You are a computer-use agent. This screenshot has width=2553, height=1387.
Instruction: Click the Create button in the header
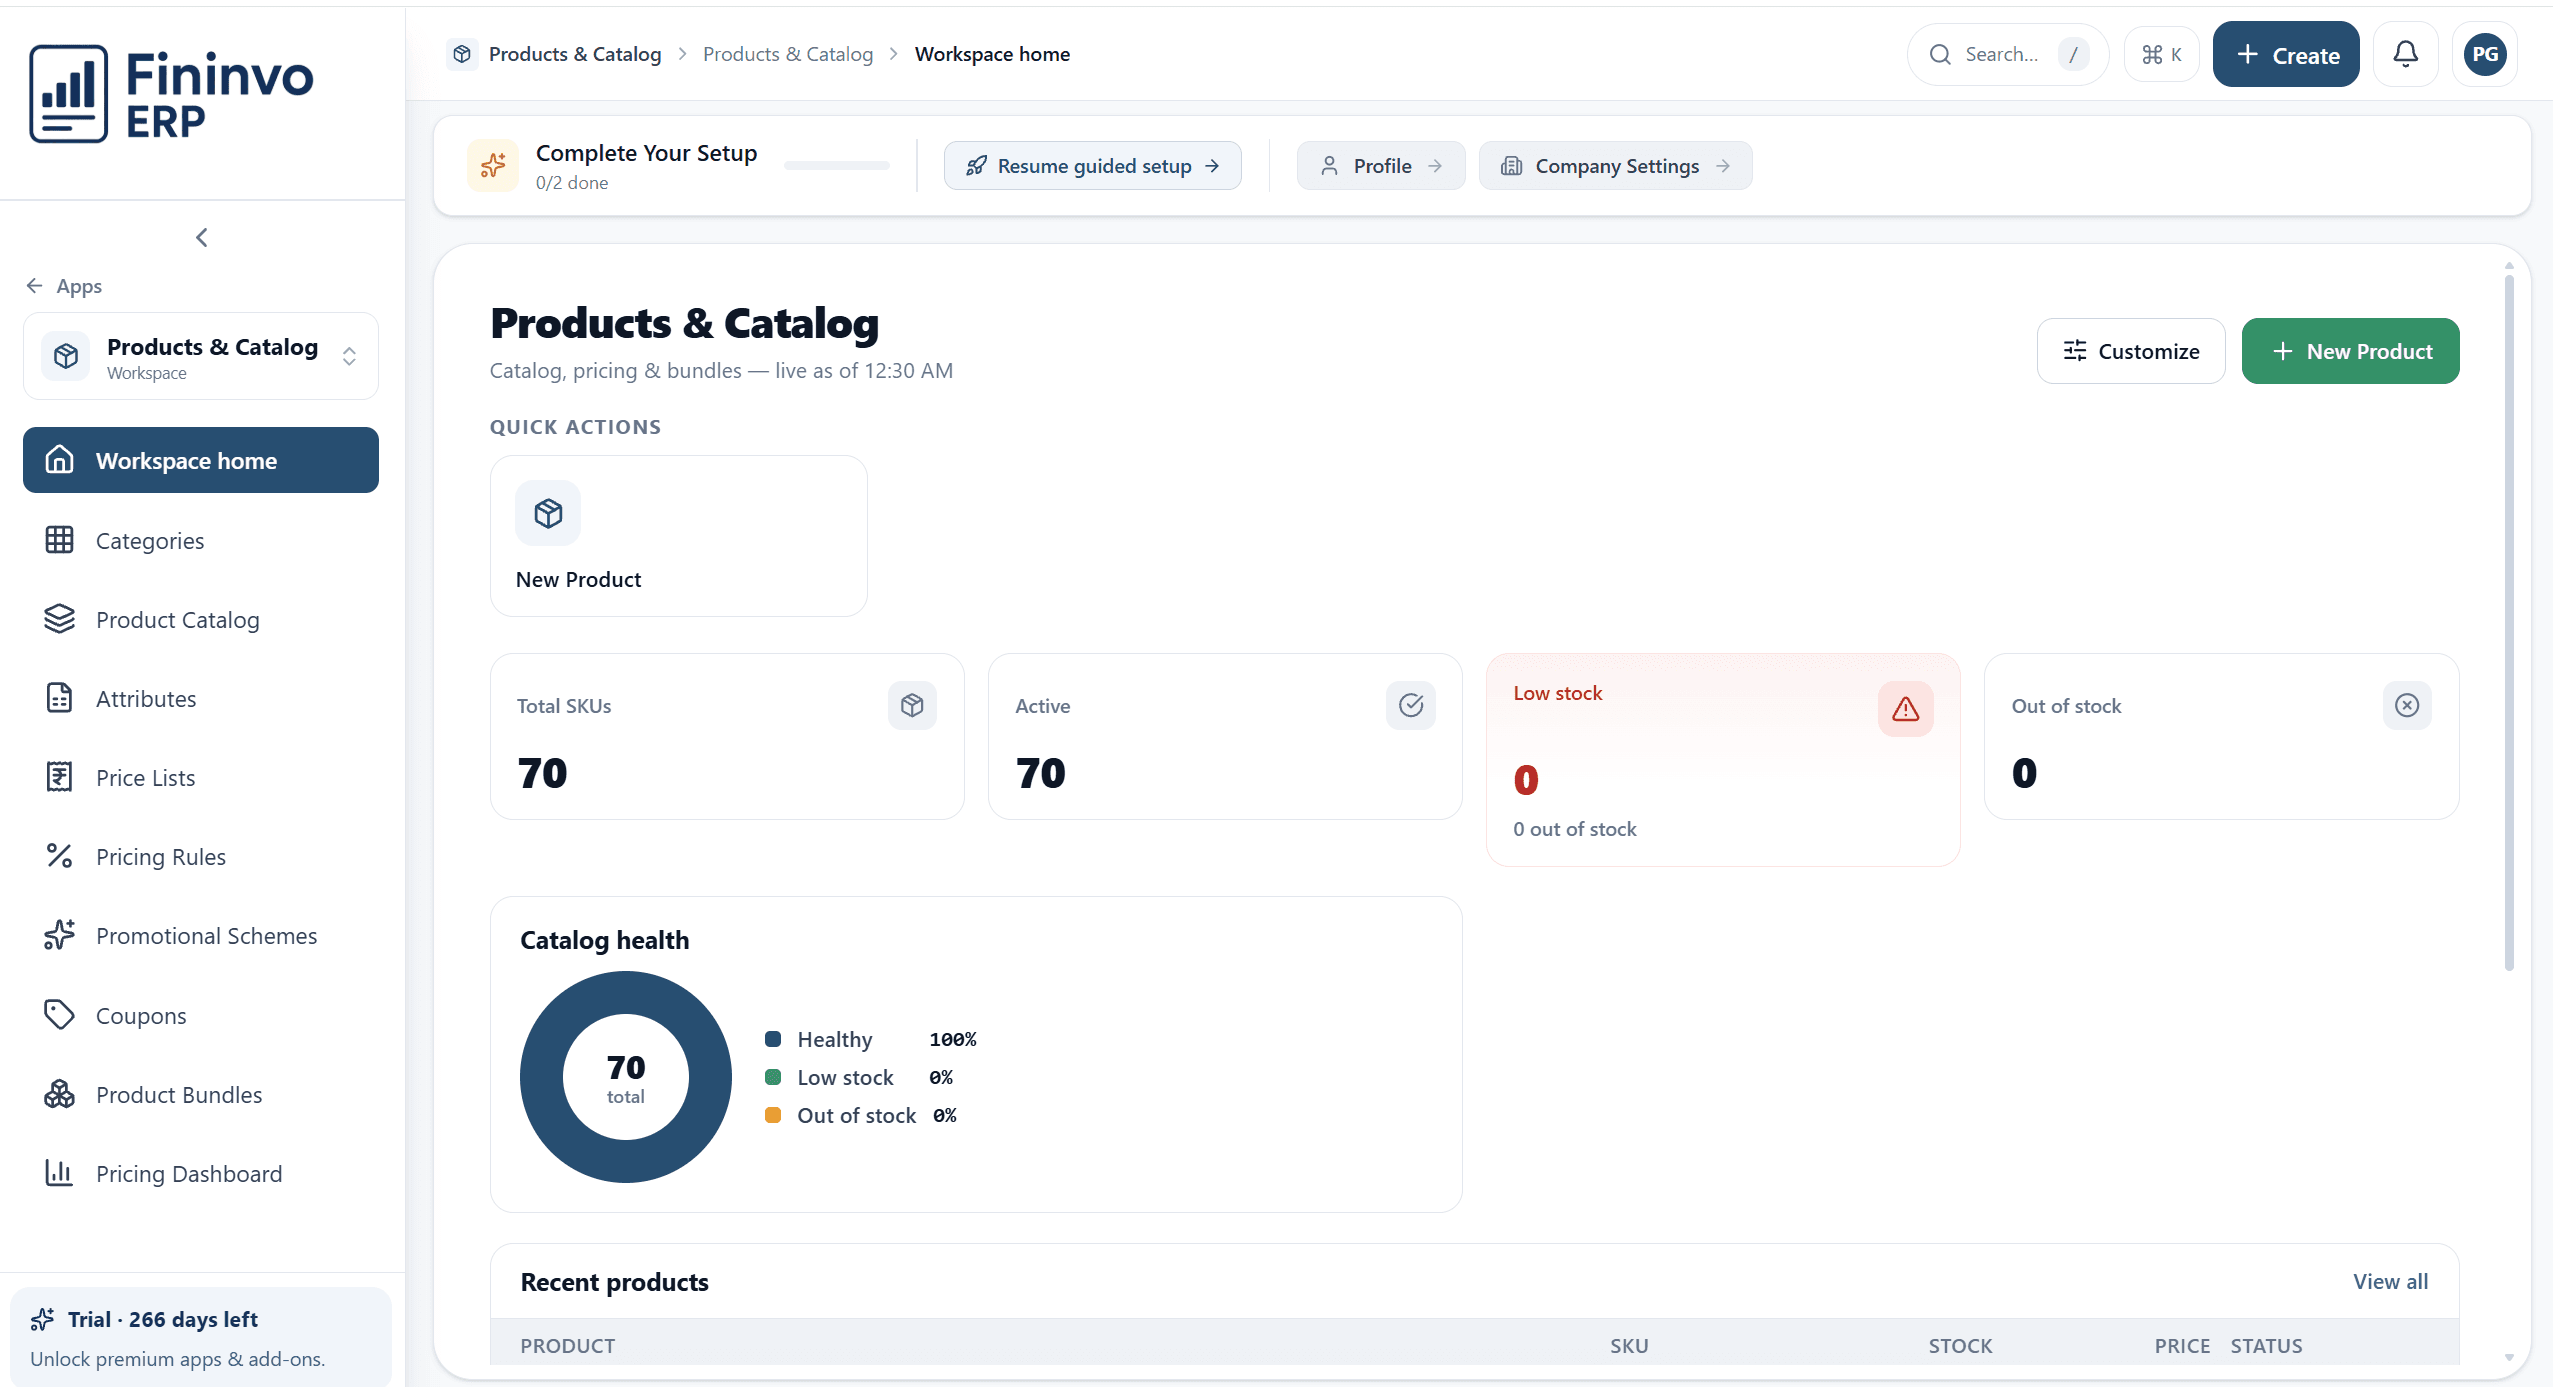click(2286, 54)
